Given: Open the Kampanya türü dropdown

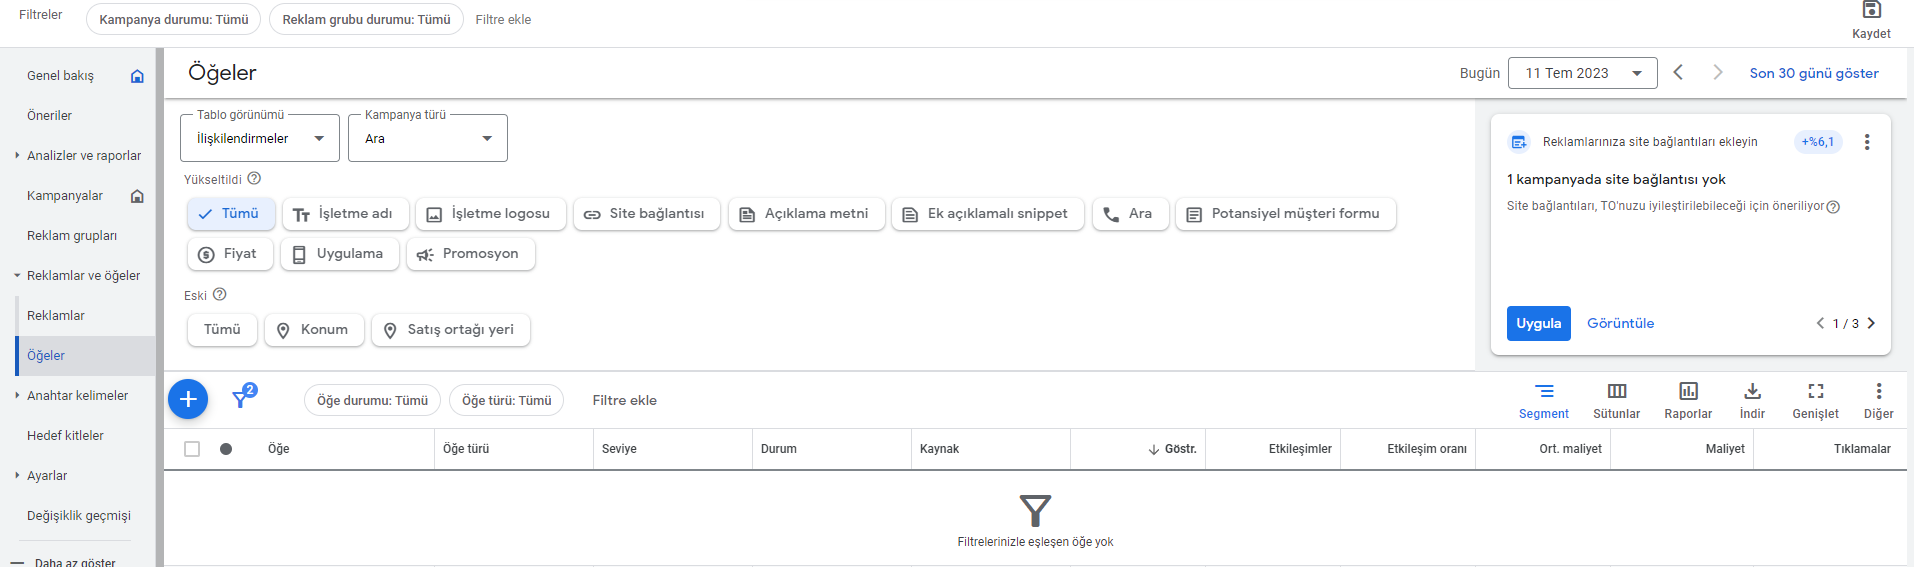Looking at the screenshot, I should click(428, 138).
